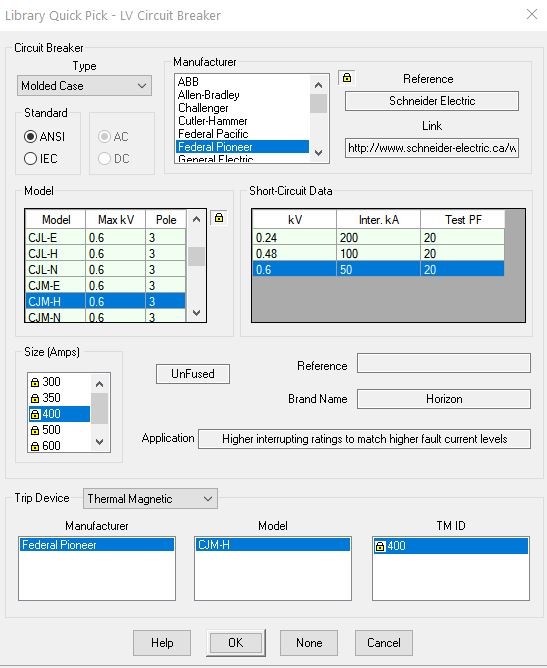Screen dimensions: 547x668
Task: Select Federal Pacific manufacturer
Action: click(x=242, y=134)
